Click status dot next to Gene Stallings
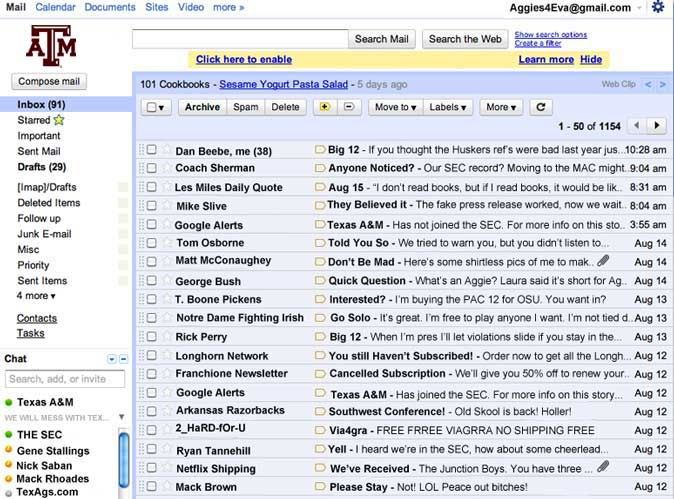The width and height of the screenshot is (674, 499). (x=8, y=450)
